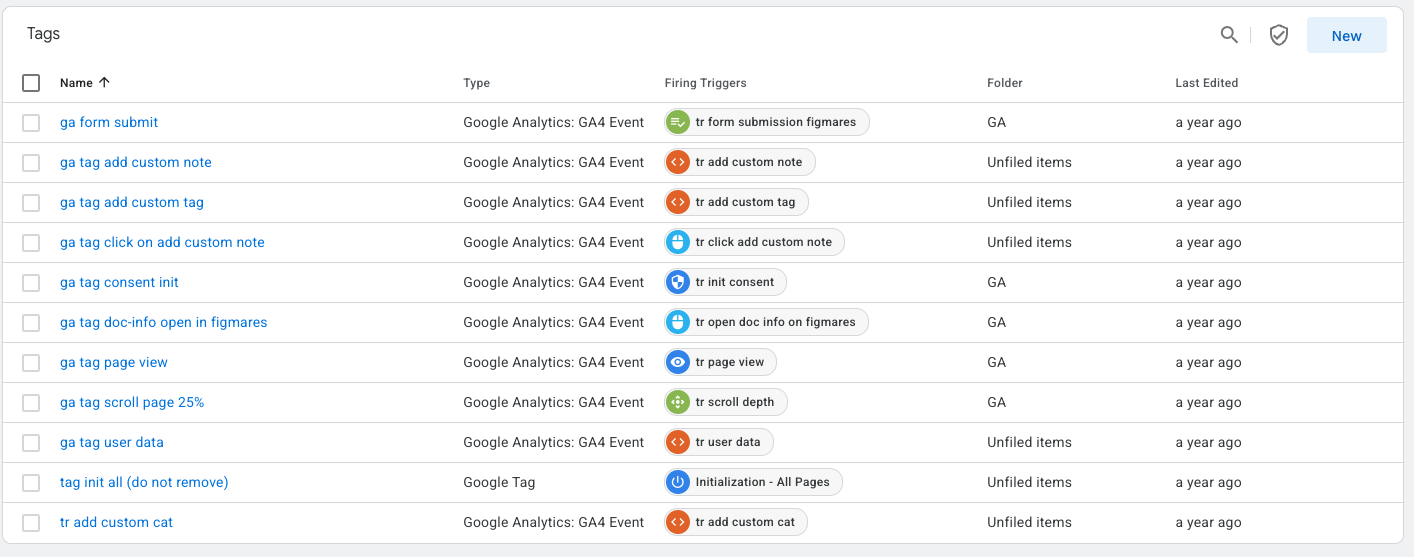The width and height of the screenshot is (1414, 557).
Task: Click the form submission trigger icon
Action: pyautogui.click(x=678, y=122)
